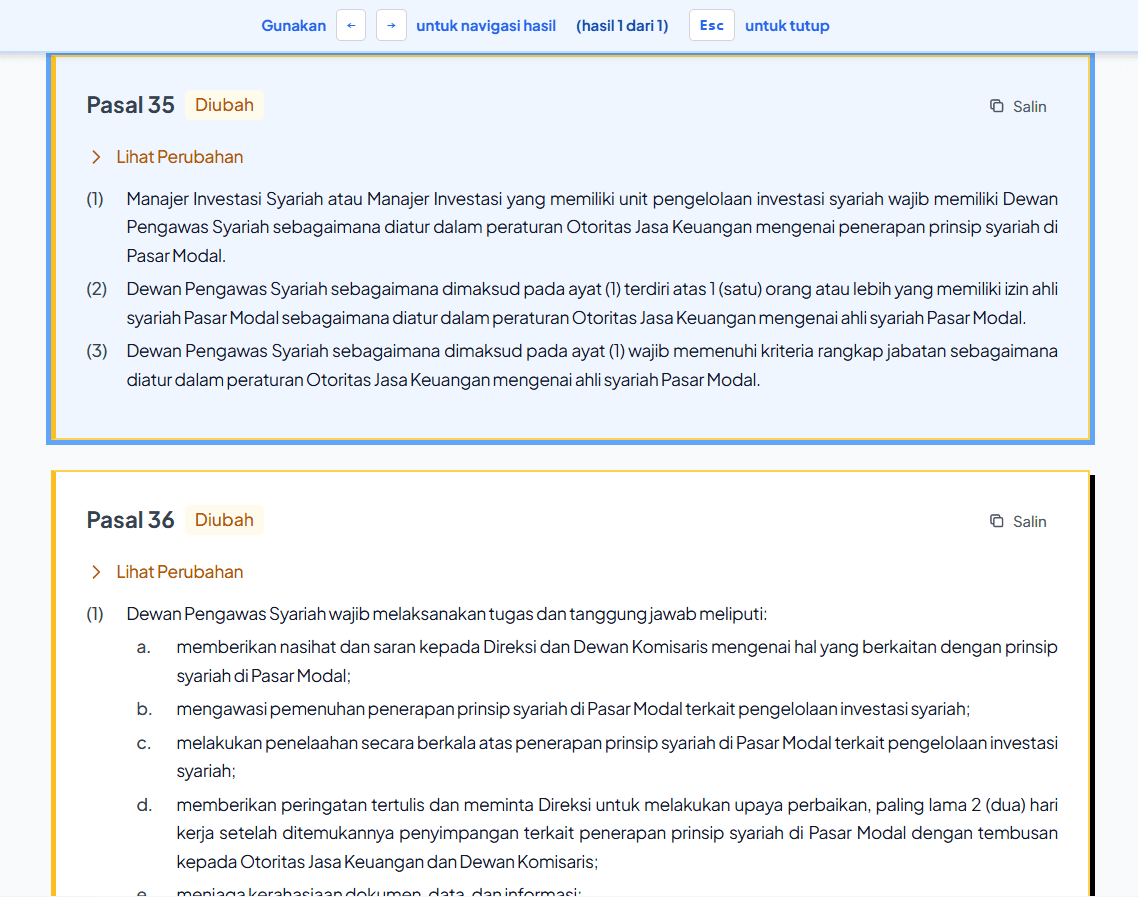Click the right arrow to navigate results

pos(390,25)
